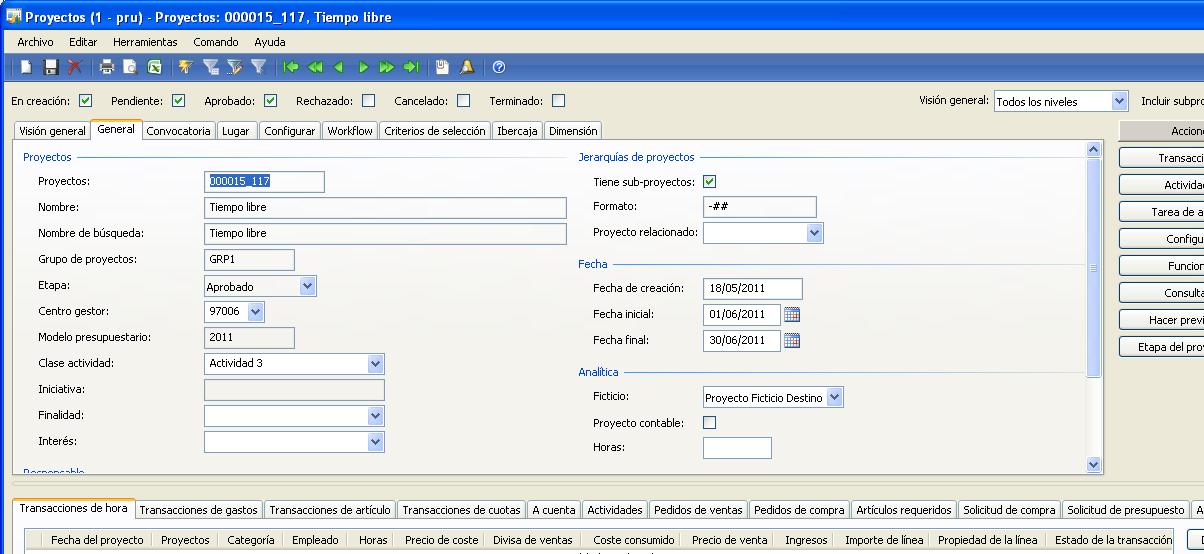1204x554 pixels.
Task: Click the Precio de coste column header
Action: point(441,540)
